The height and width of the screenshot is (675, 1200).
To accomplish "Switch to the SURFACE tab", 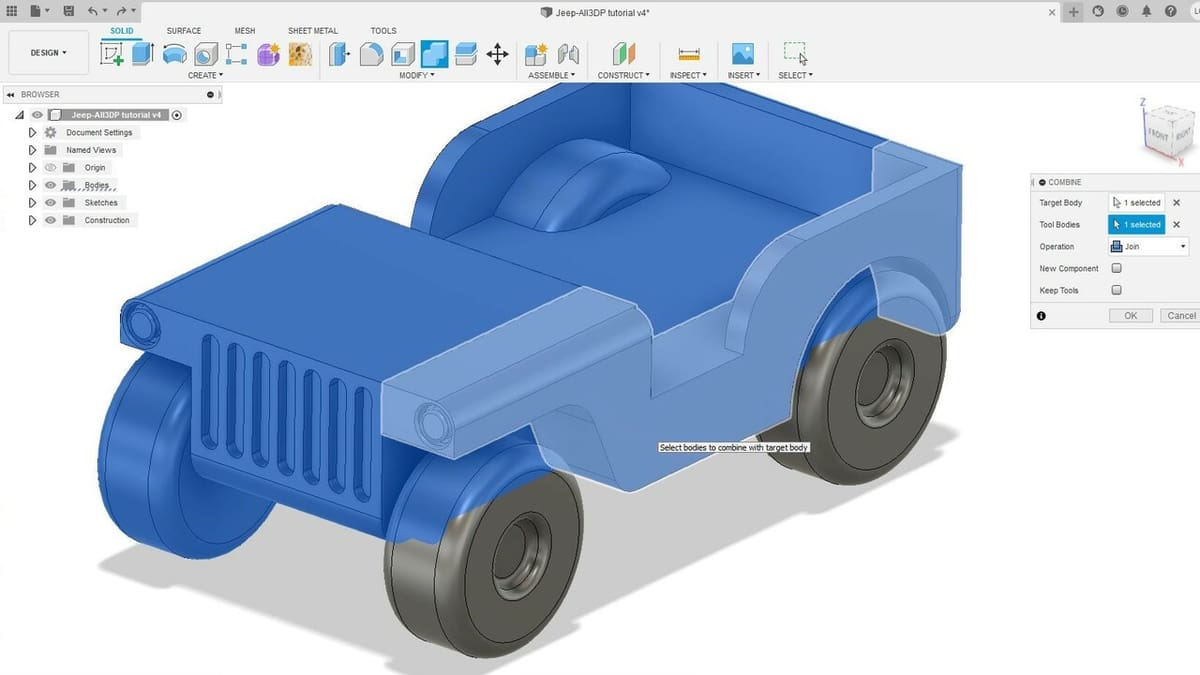I will pyautogui.click(x=183, y=31).
